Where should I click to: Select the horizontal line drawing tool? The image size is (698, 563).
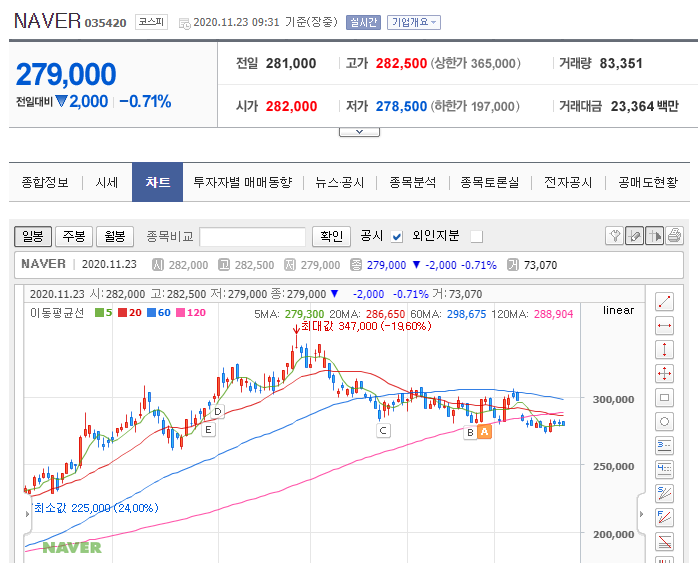664,326
